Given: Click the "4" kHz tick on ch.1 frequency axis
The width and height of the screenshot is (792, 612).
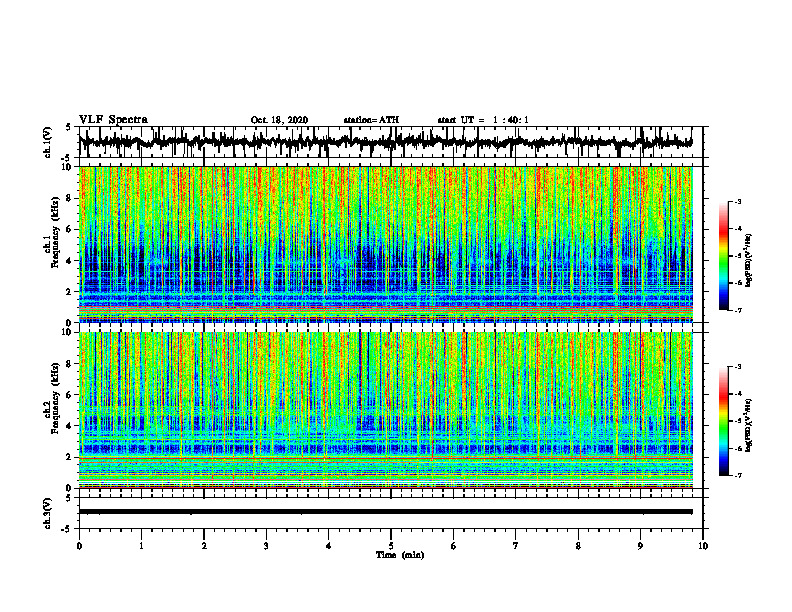Looking at the screenshot, I should pos(69,261).
